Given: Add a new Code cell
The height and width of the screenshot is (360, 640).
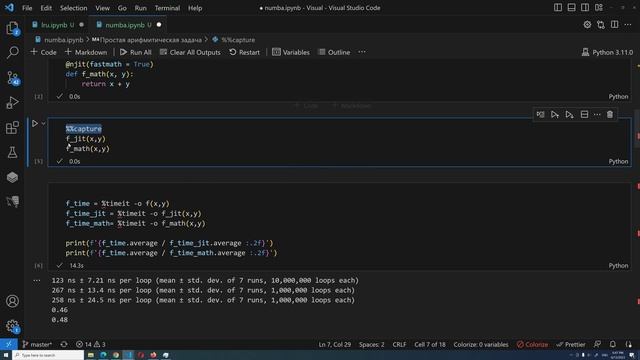Looking at the screenshot, I should pyautogui.click(x=43, y=52).
